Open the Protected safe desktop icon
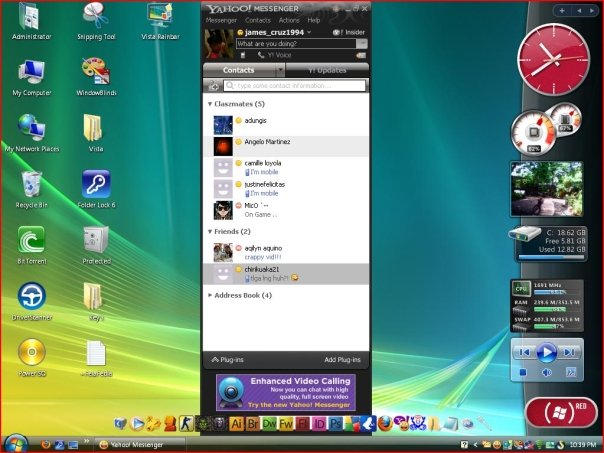 point(96,245)
